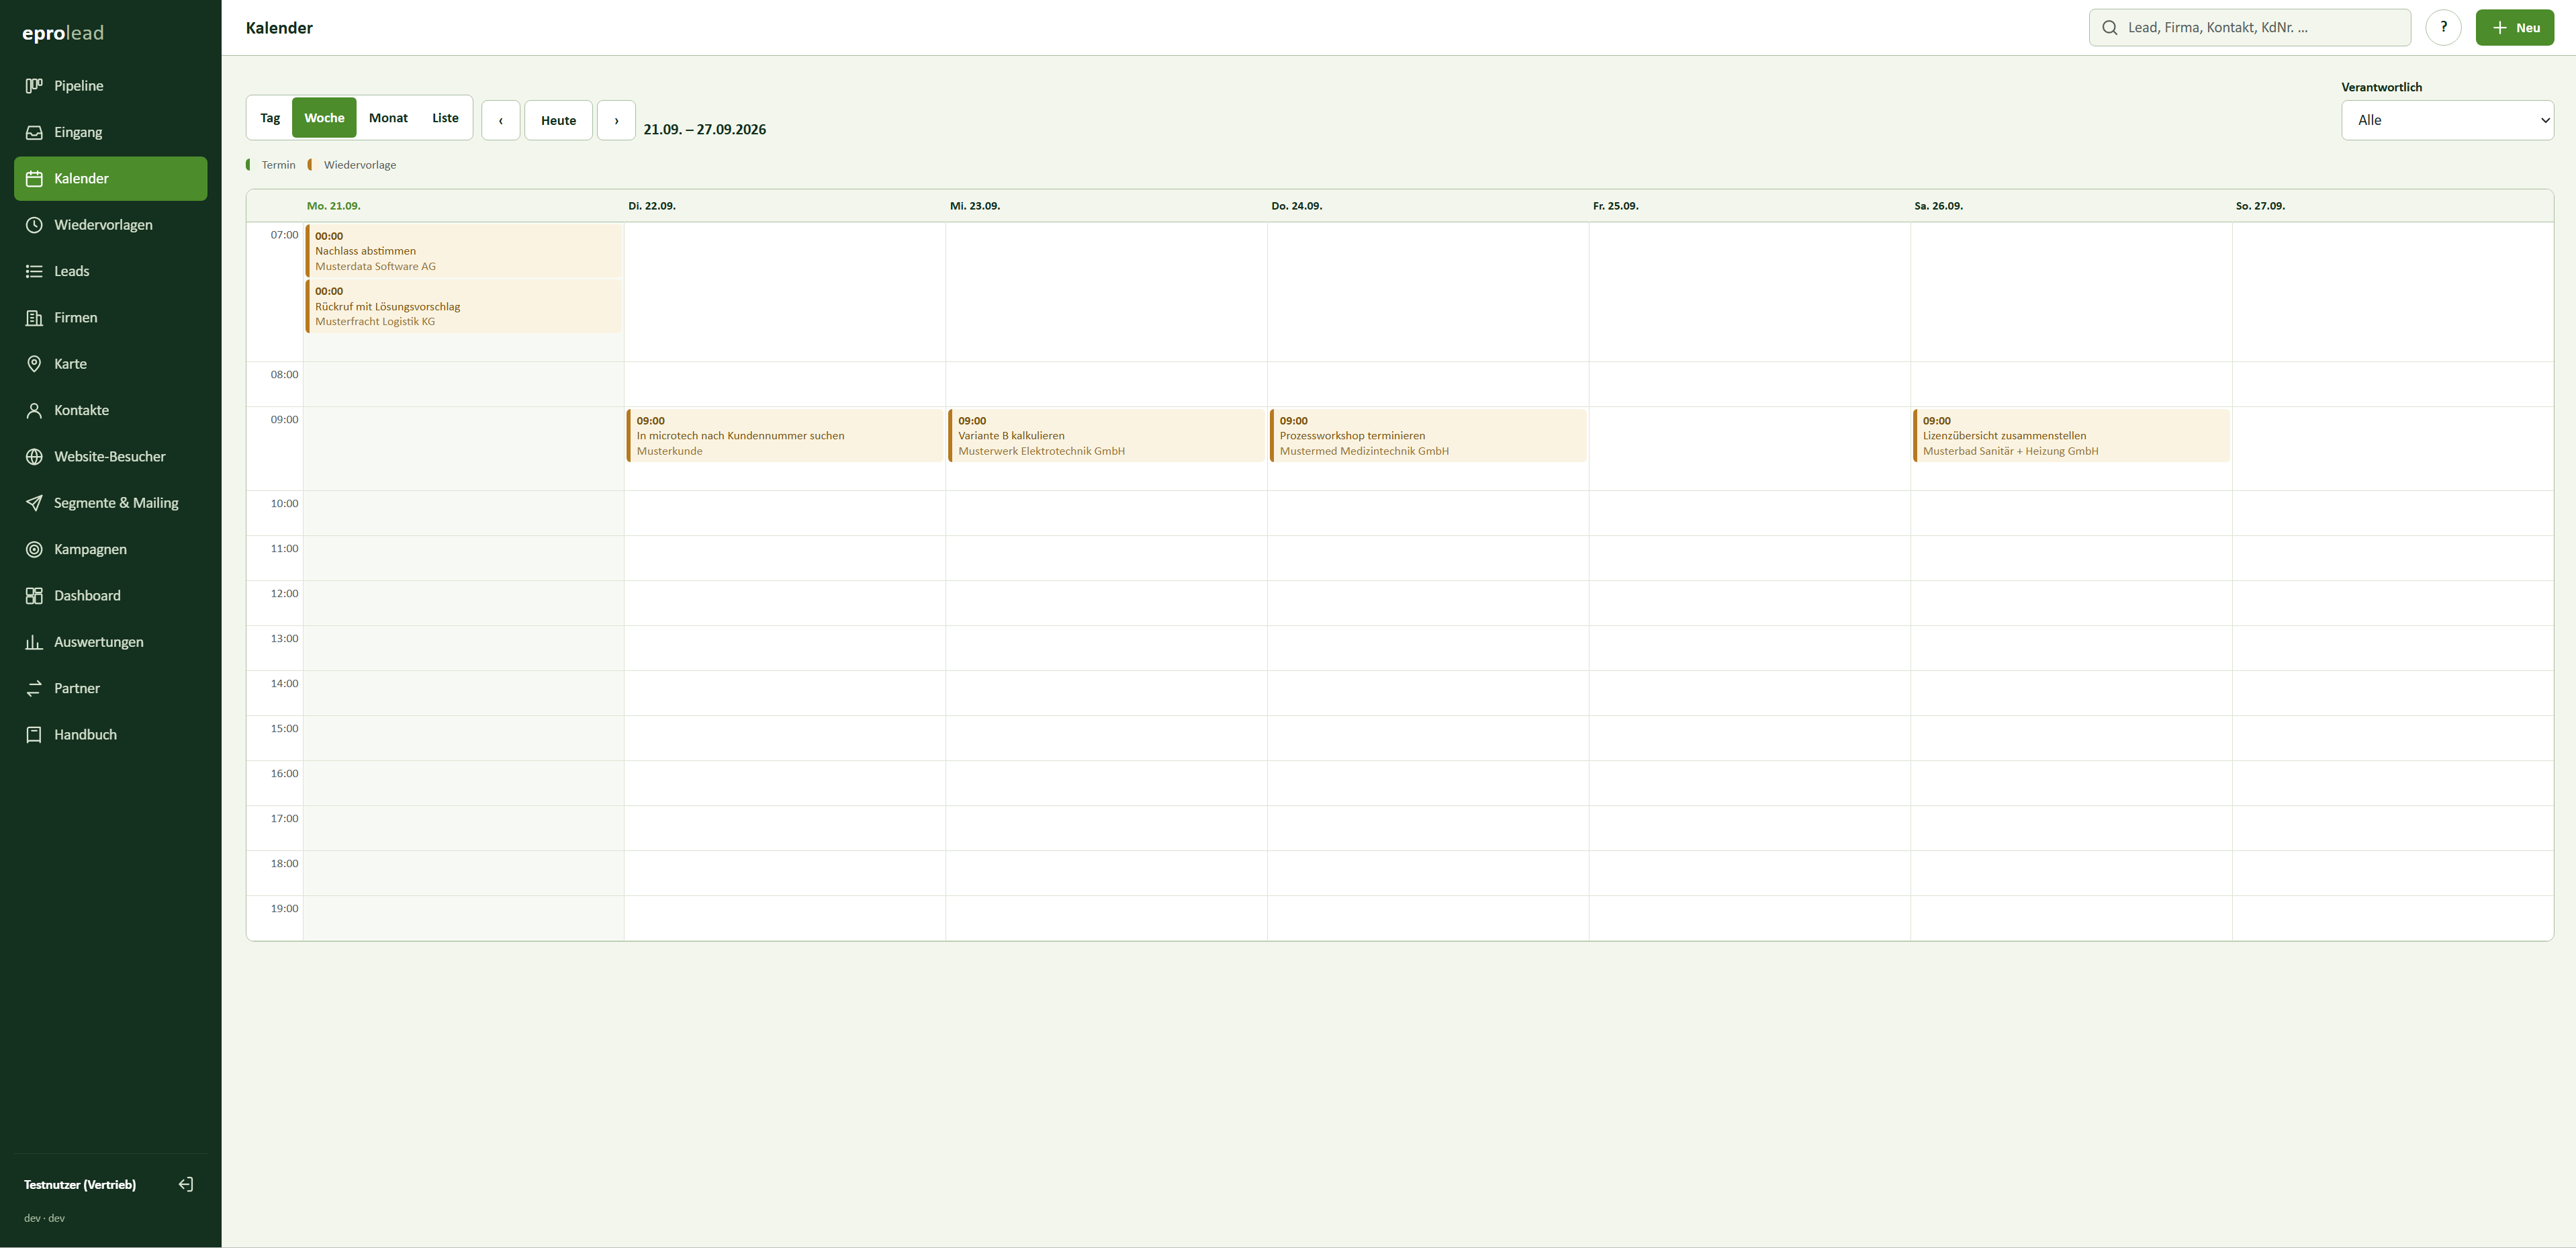Go to next week arrow
Viewport: 2576px width, 1248px height.
point(616,120)
